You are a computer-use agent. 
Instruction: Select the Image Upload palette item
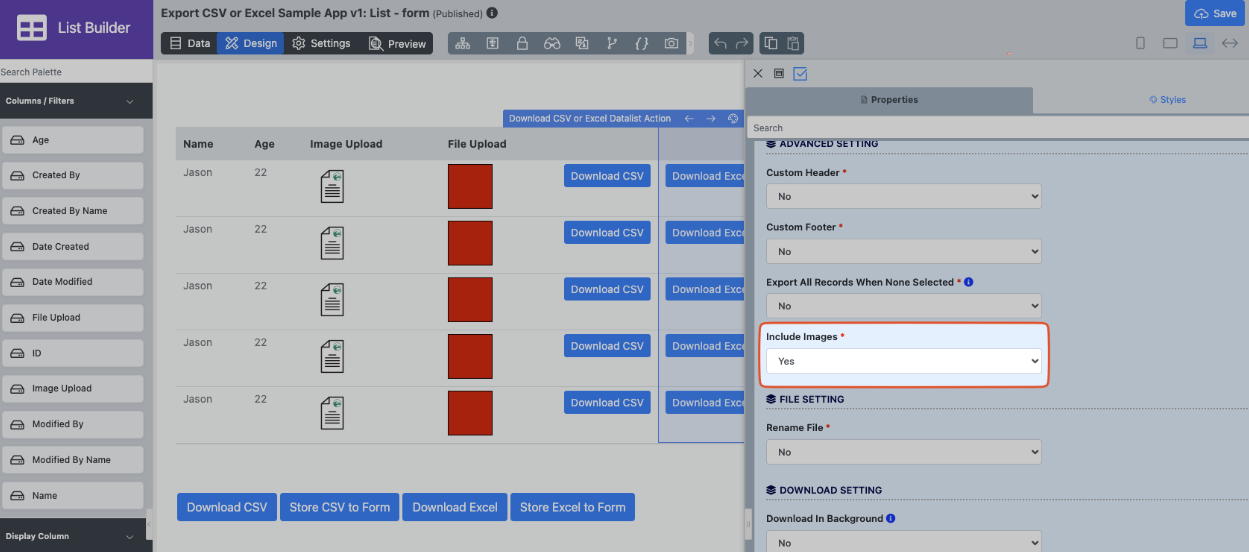[73, 389]
